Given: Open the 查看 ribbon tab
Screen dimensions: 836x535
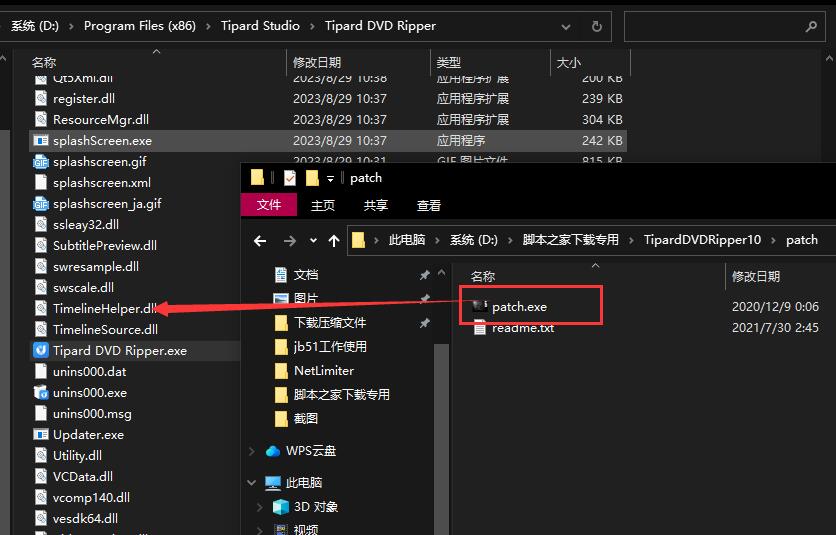Looking at the screenshot, I should (x=429, y=205).
